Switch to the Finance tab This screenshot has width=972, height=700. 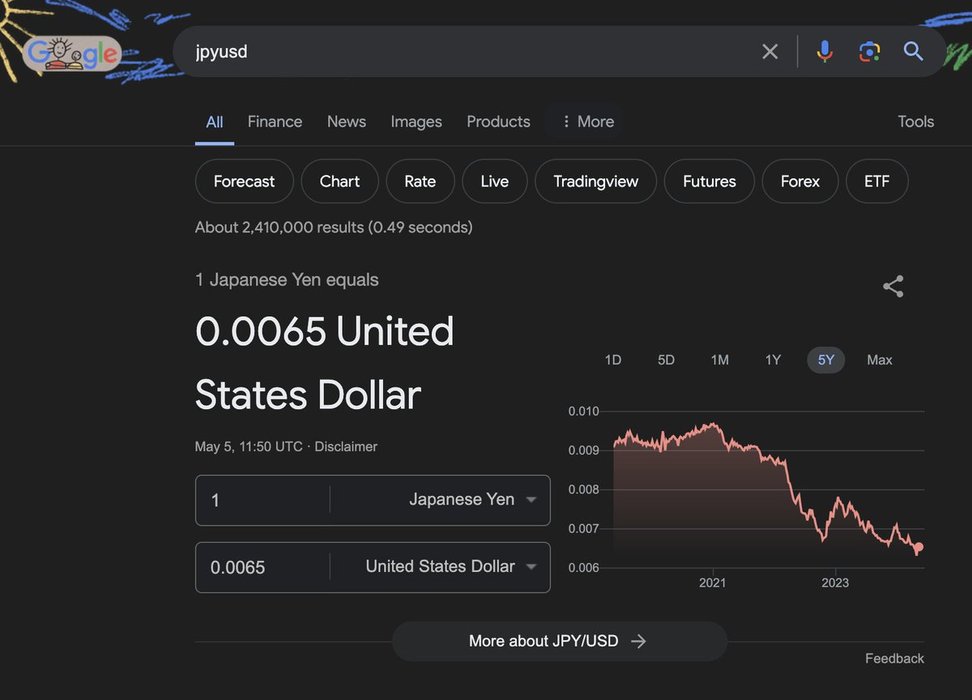pos(274,122)
